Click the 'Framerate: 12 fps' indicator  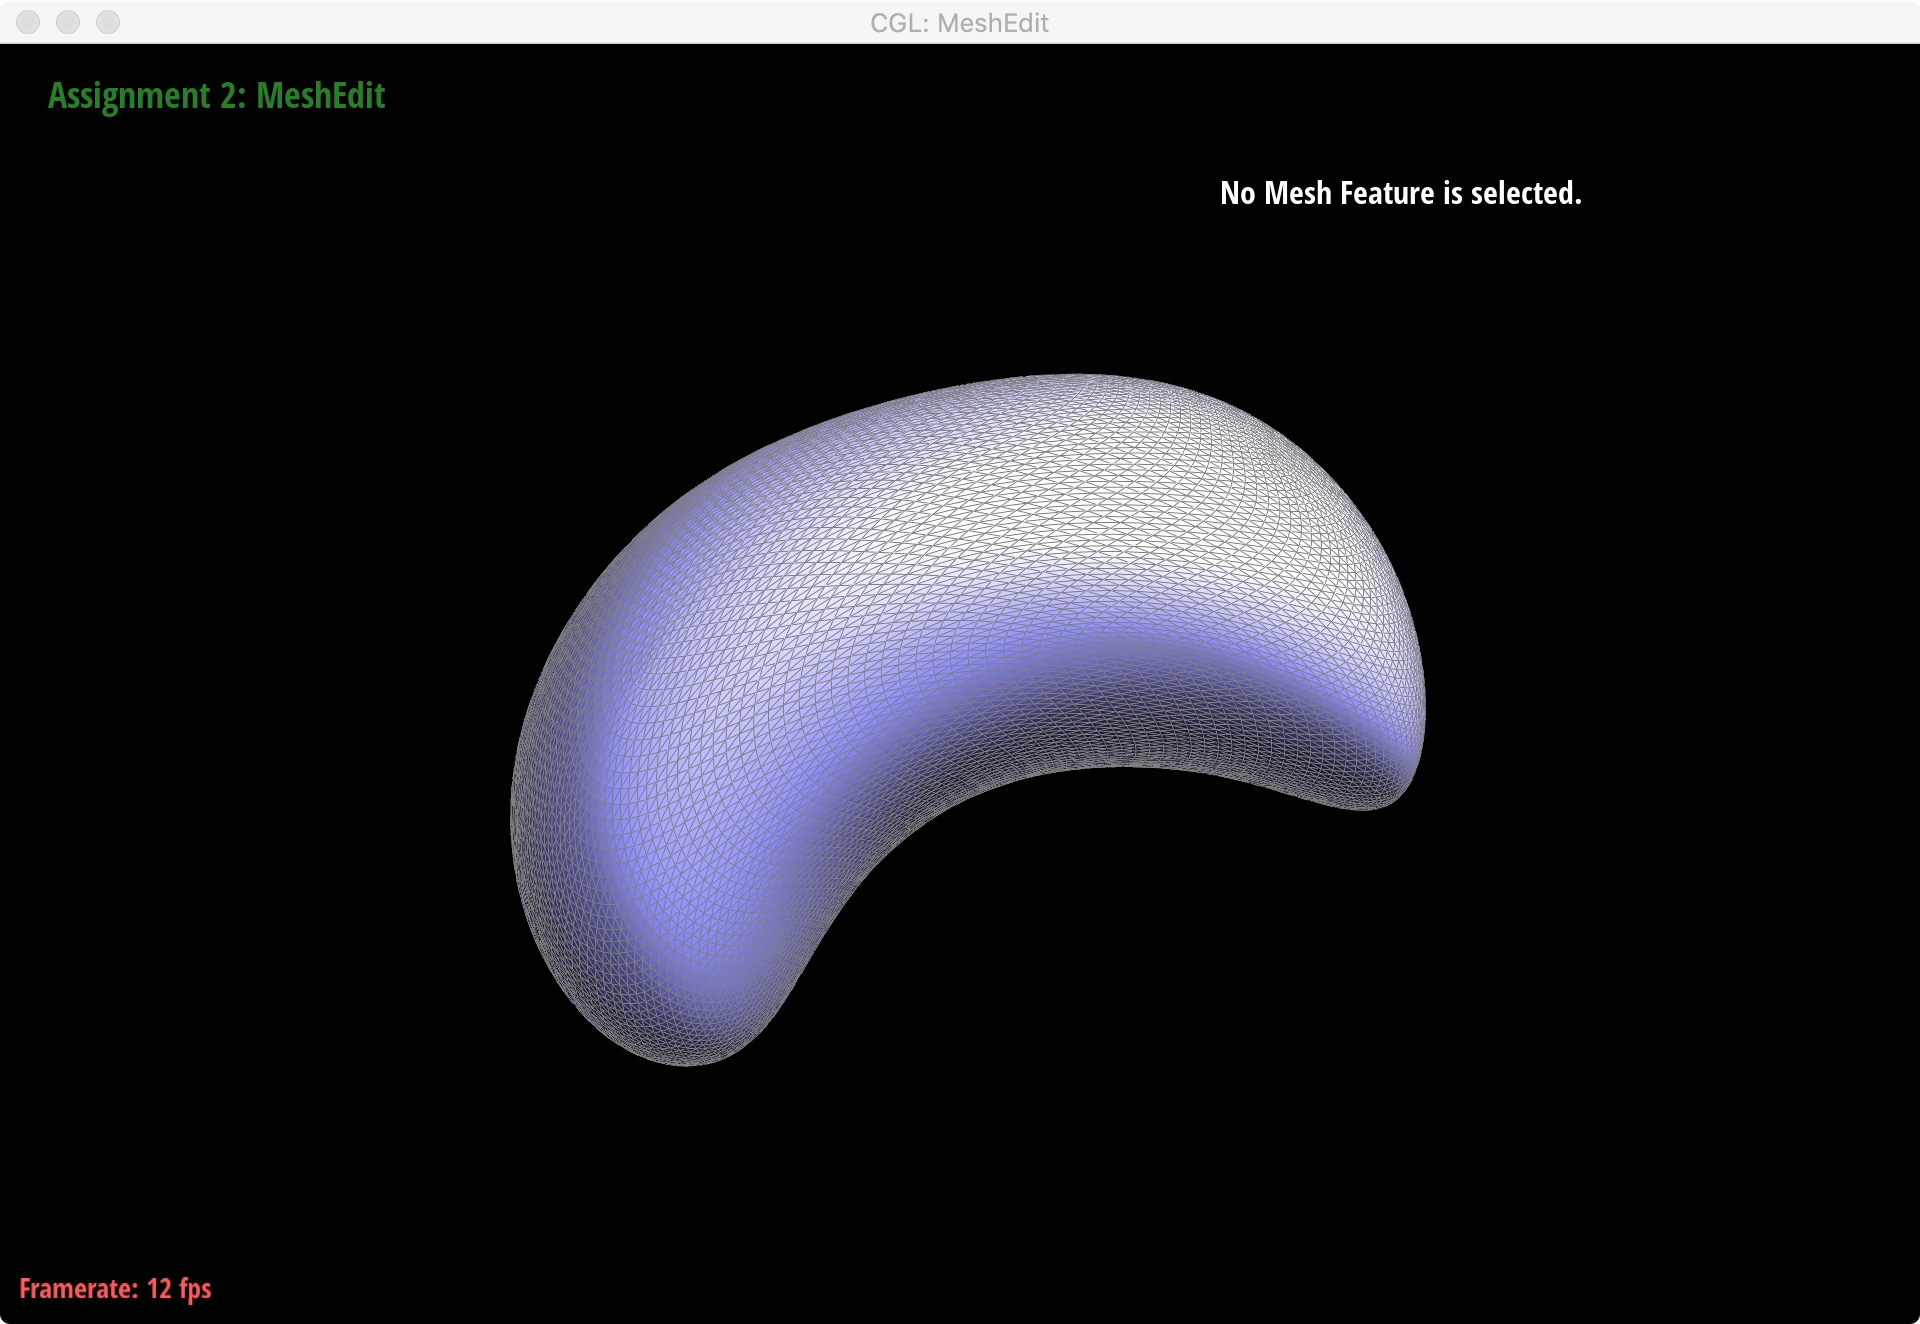click(116, 1289)
